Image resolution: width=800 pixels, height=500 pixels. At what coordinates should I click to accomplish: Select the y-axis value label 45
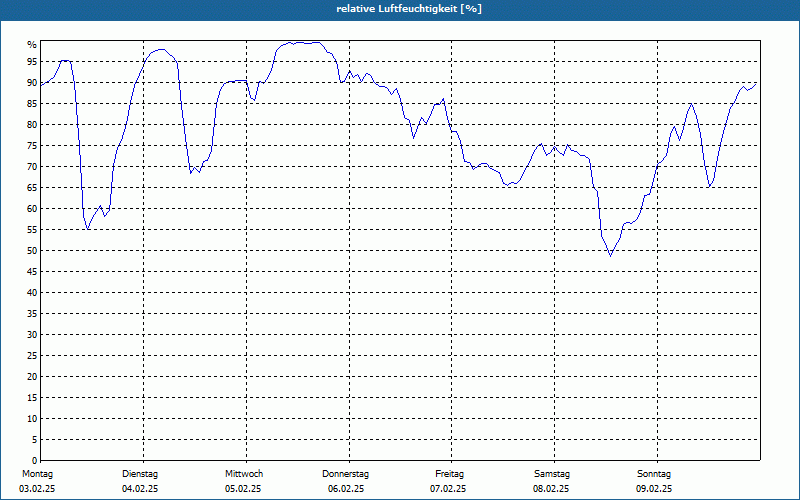point(32,271)
